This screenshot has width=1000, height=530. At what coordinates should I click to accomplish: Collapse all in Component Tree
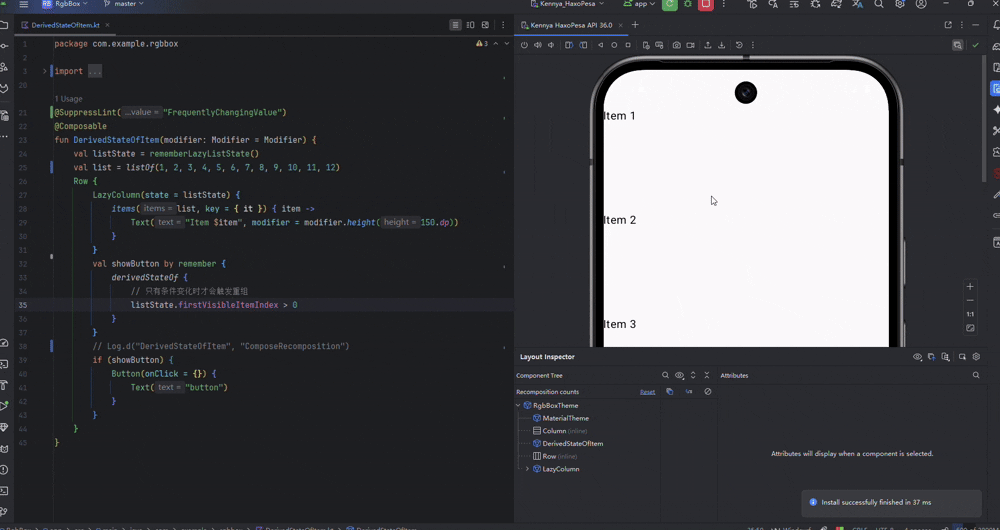(707, 376)
